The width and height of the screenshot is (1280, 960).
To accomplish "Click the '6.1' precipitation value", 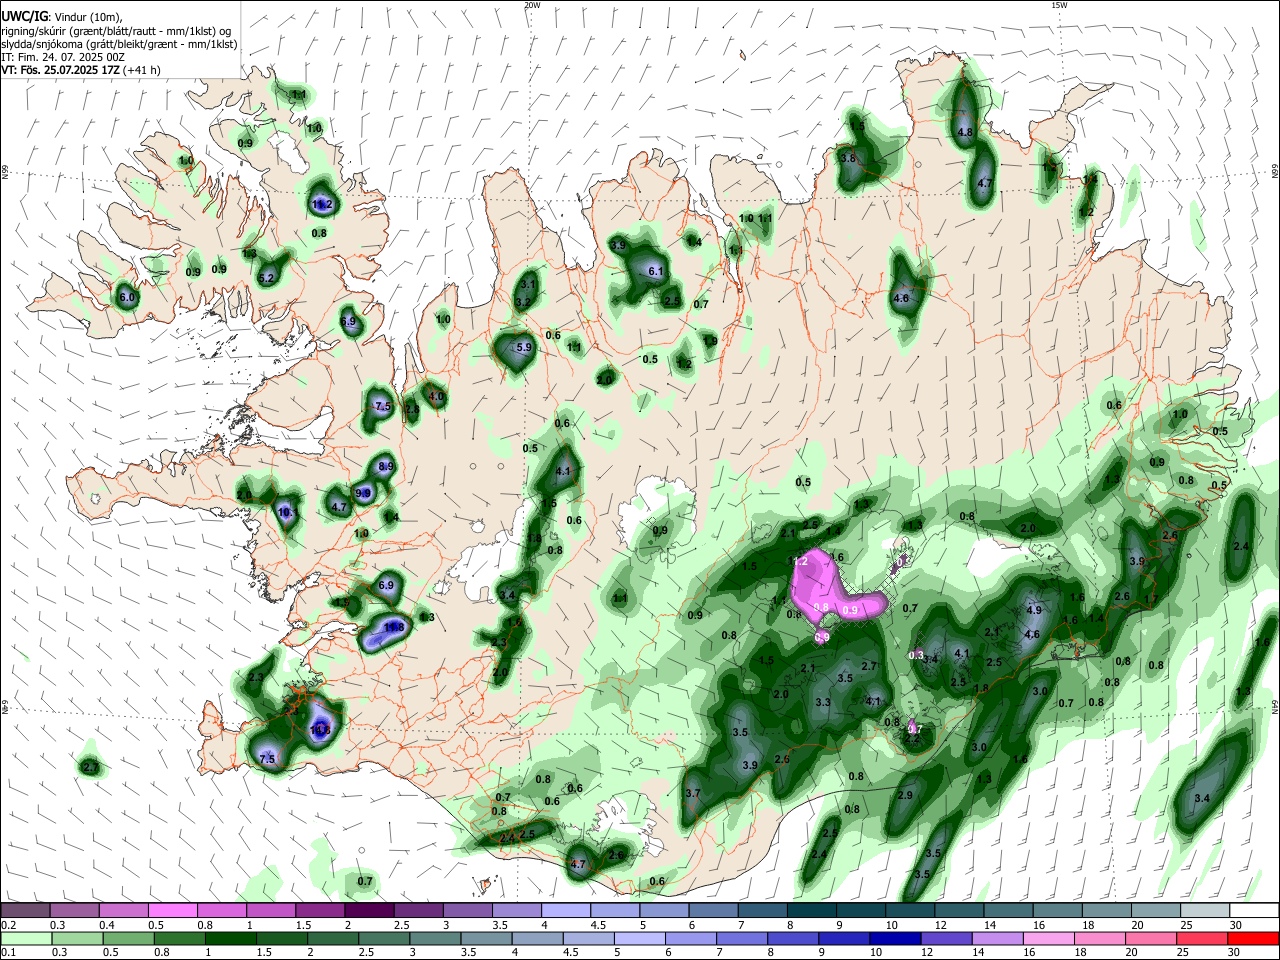I will point(656,272).
